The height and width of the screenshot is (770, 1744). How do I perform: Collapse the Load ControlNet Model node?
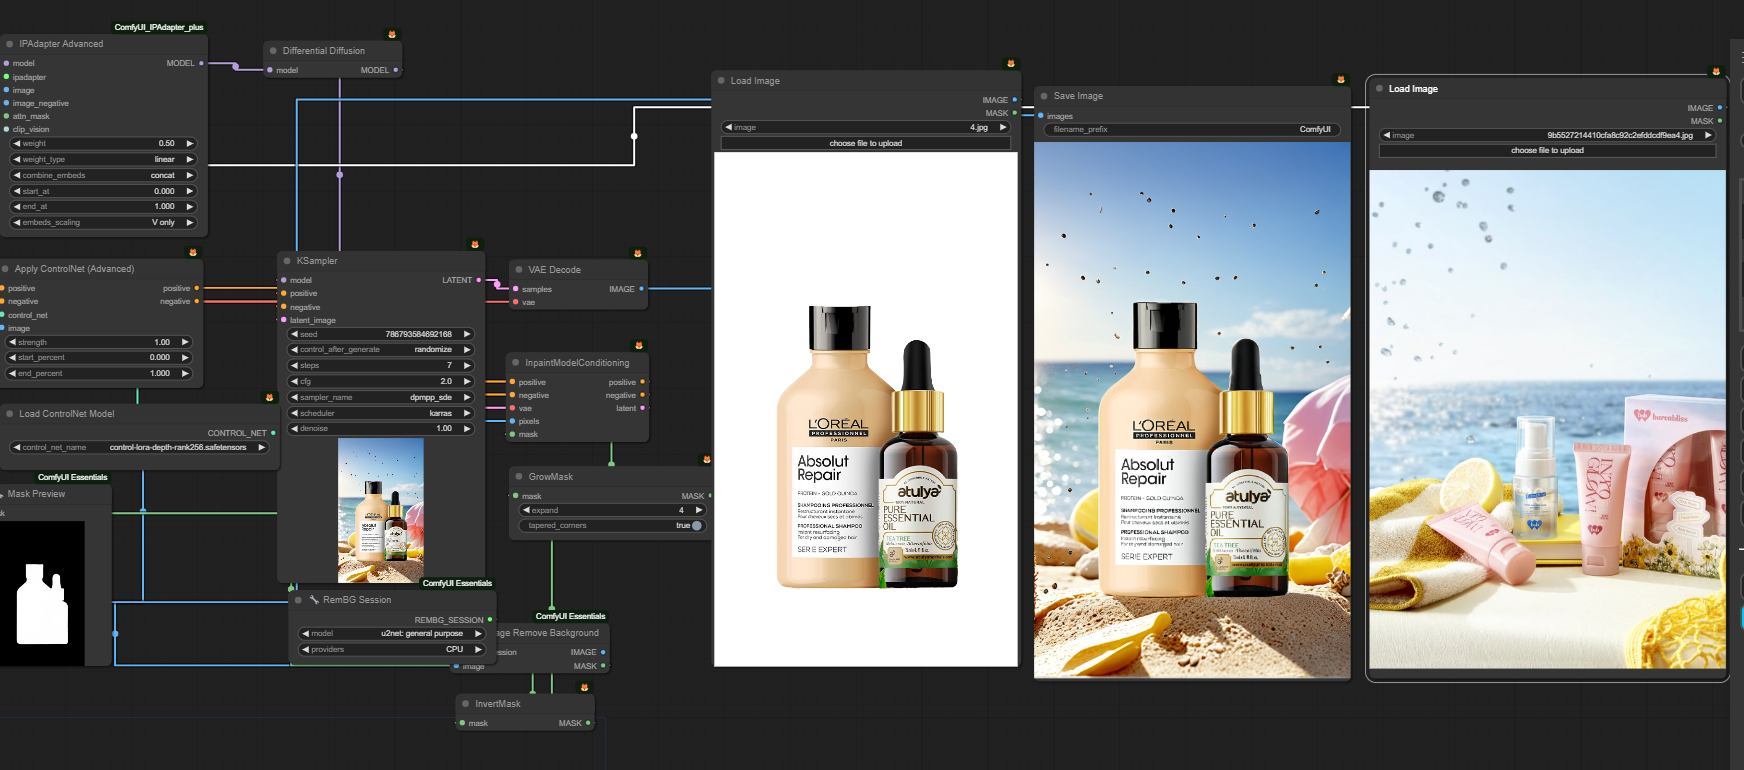pyautogui.click(x=10, y=414)
